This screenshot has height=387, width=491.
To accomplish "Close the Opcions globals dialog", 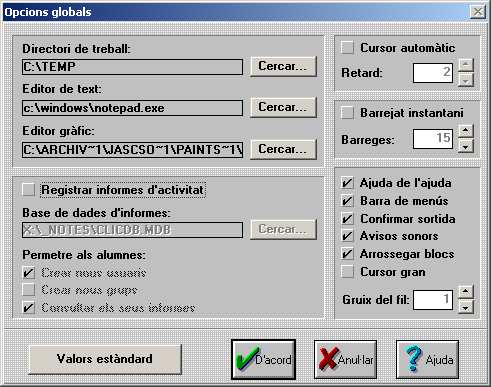I will [x=478, y=12].
